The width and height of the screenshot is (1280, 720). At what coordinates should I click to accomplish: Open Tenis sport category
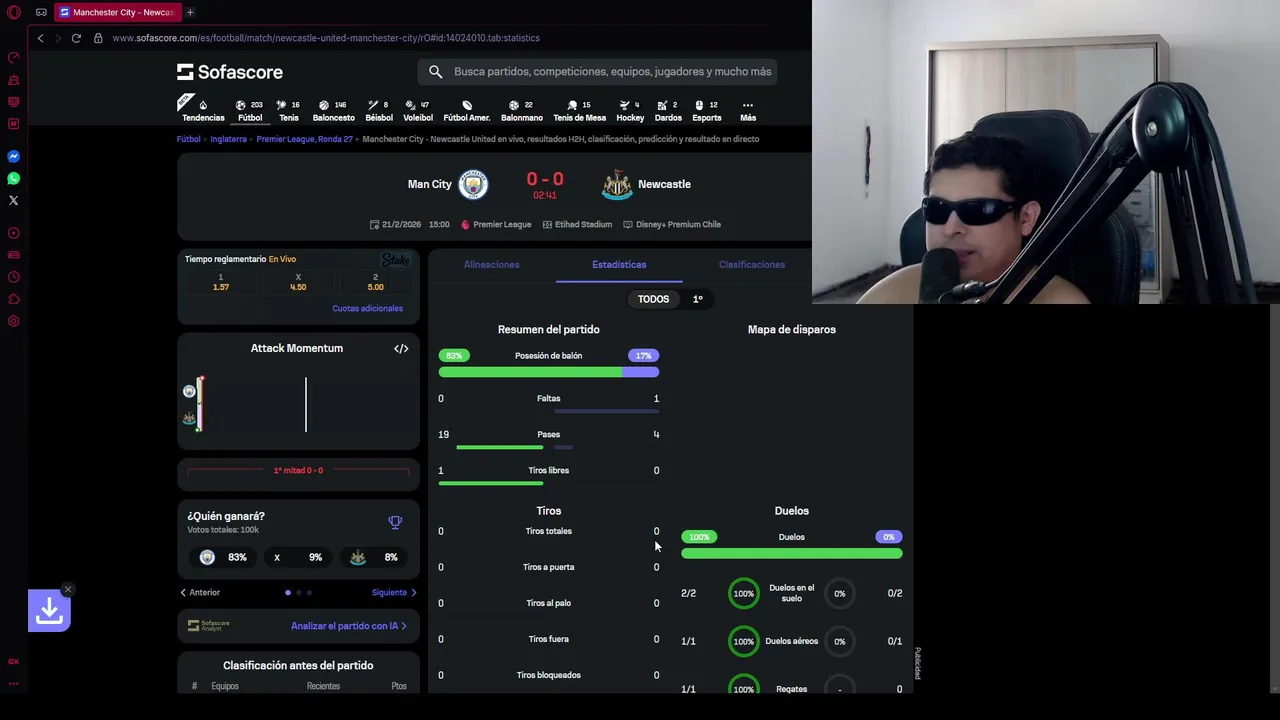[289, 110]
